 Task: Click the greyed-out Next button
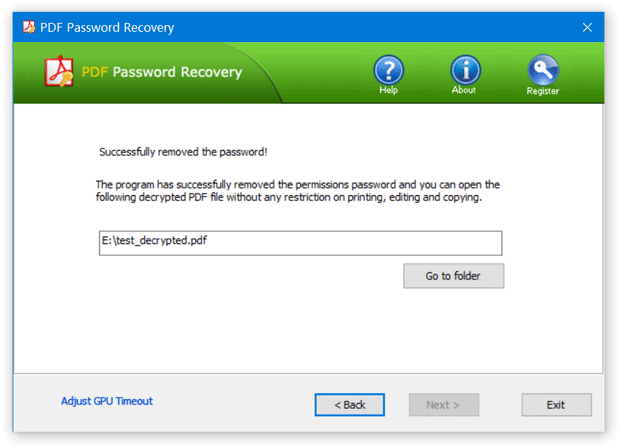pyautogui.click(x=443, y=405)
